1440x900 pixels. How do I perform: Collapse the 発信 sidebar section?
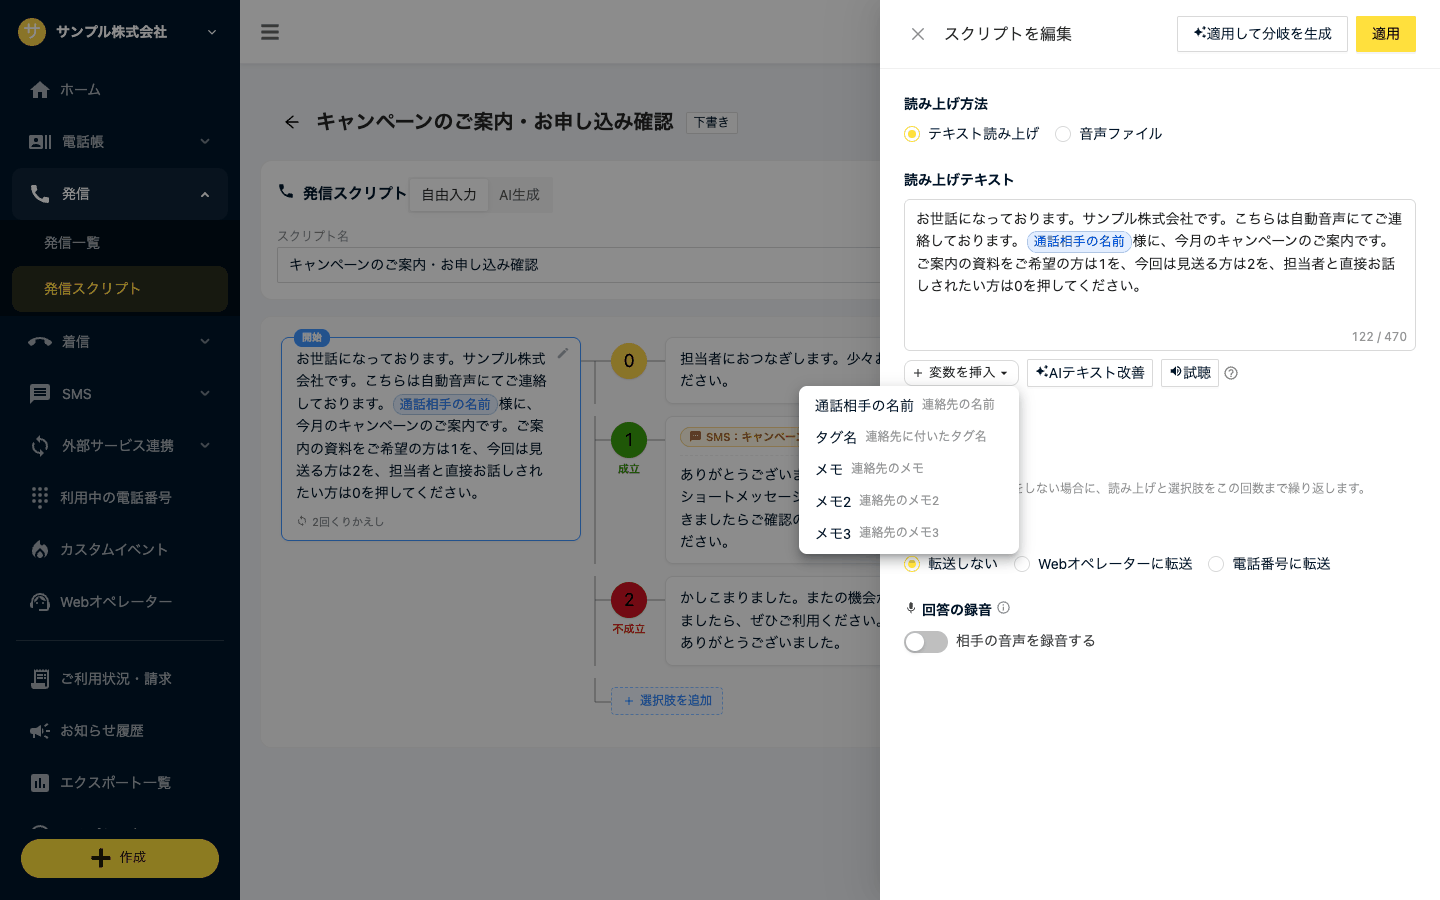pos(205,194)
